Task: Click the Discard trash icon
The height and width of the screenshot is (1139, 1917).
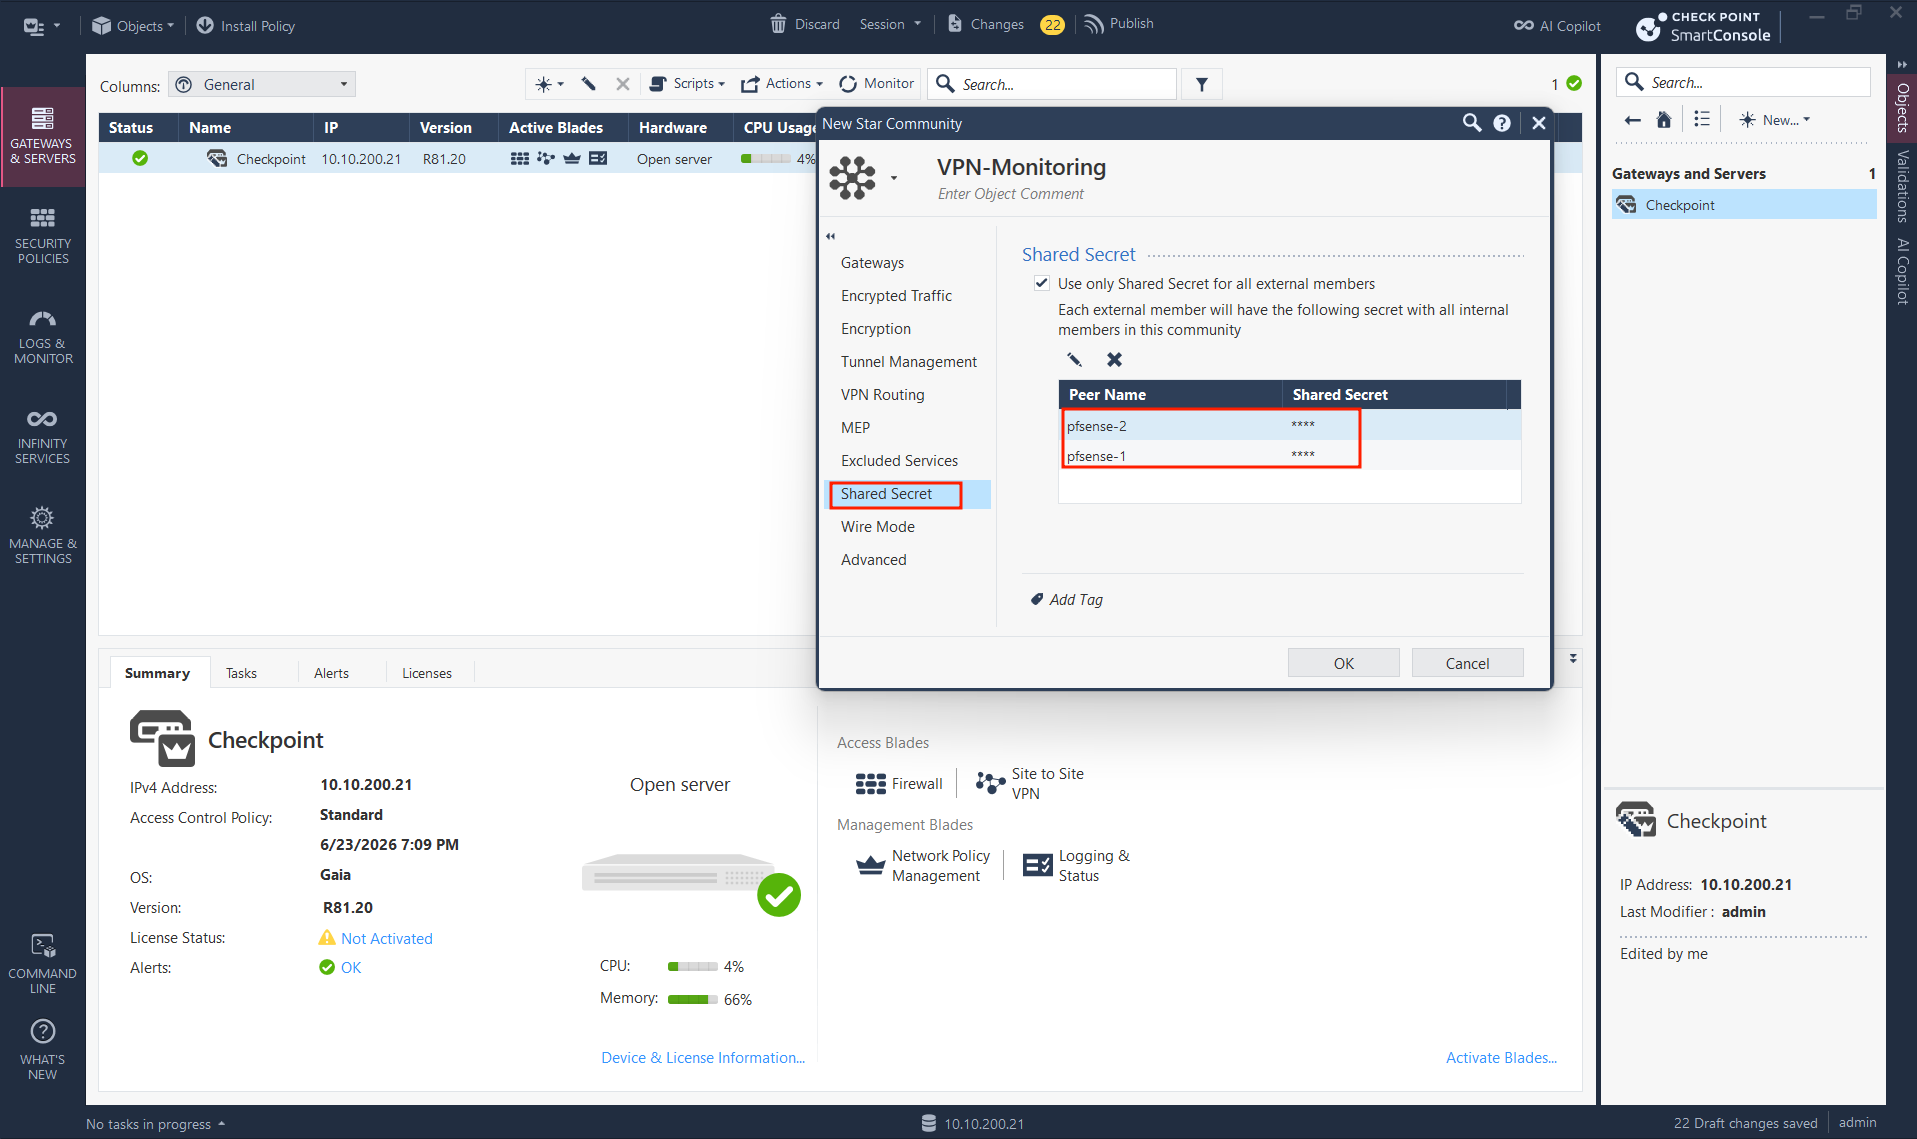Action: pyautogui.click(x=778, y=24)
